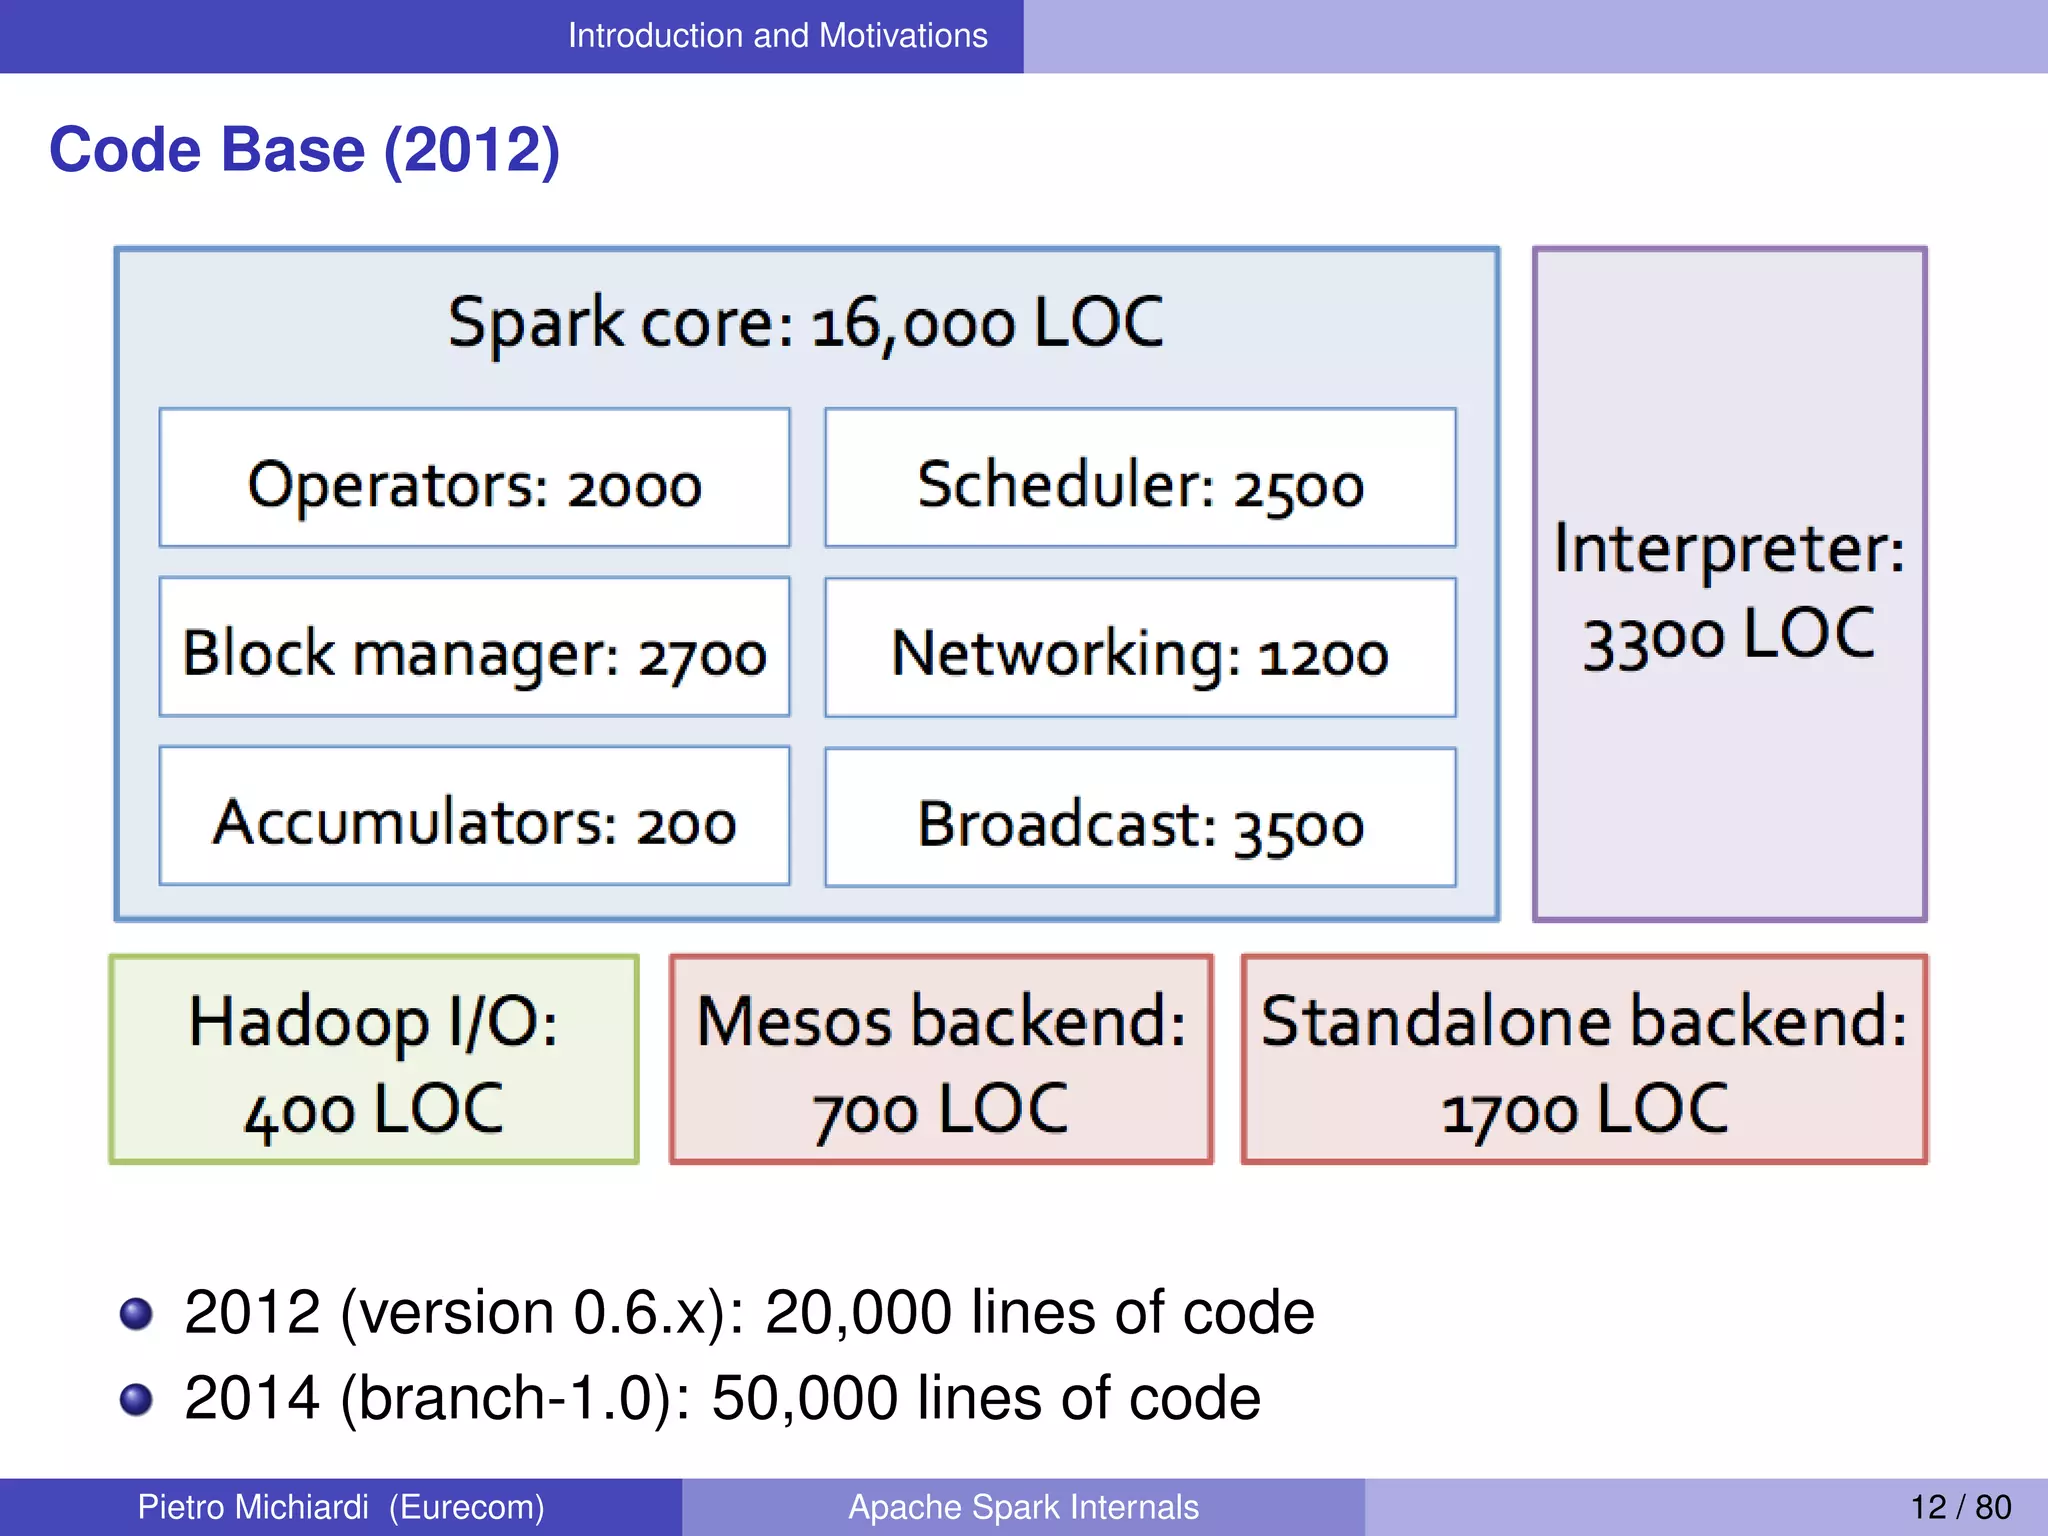Select the Accumulators: 200 box
This screenshot has height=1536, width=2048.
click(474, 816)
